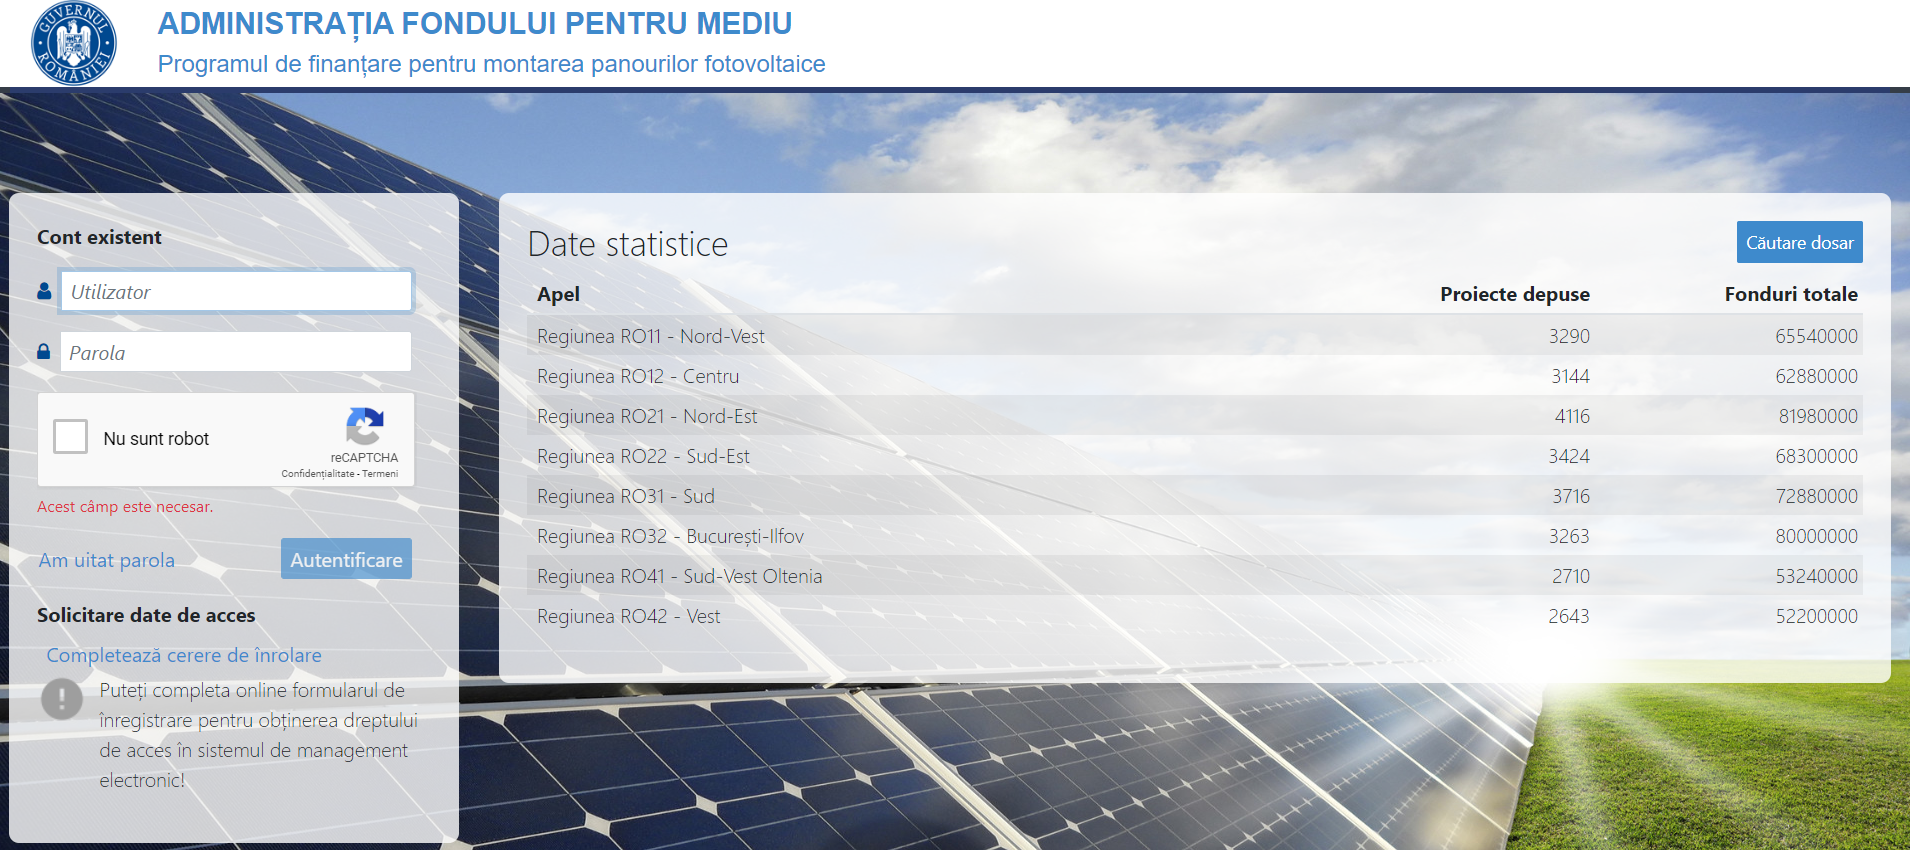
Task: Click the Autentificare button
Action: click(346, 559)
